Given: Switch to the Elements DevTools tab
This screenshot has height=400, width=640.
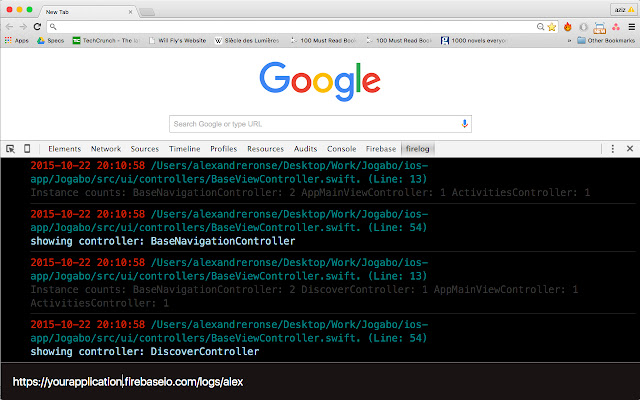Looking at the screenshot, I should pos(64,149).
